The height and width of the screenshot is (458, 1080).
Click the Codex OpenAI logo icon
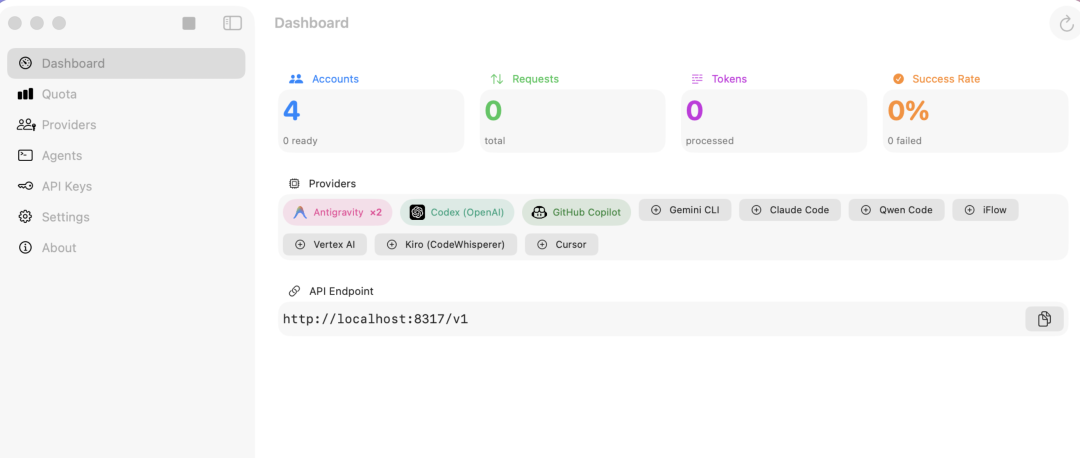click(417, 212)
